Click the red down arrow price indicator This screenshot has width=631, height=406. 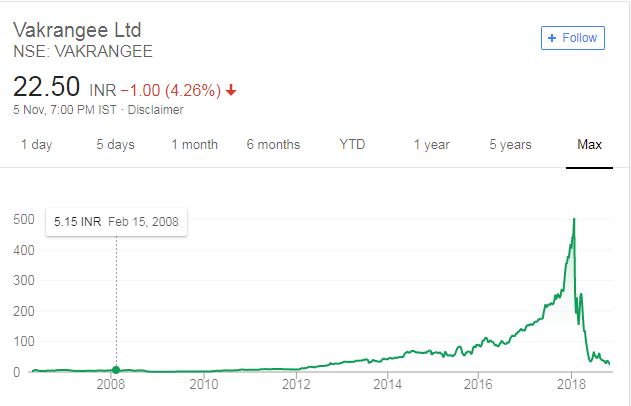(x=232, y=90)
